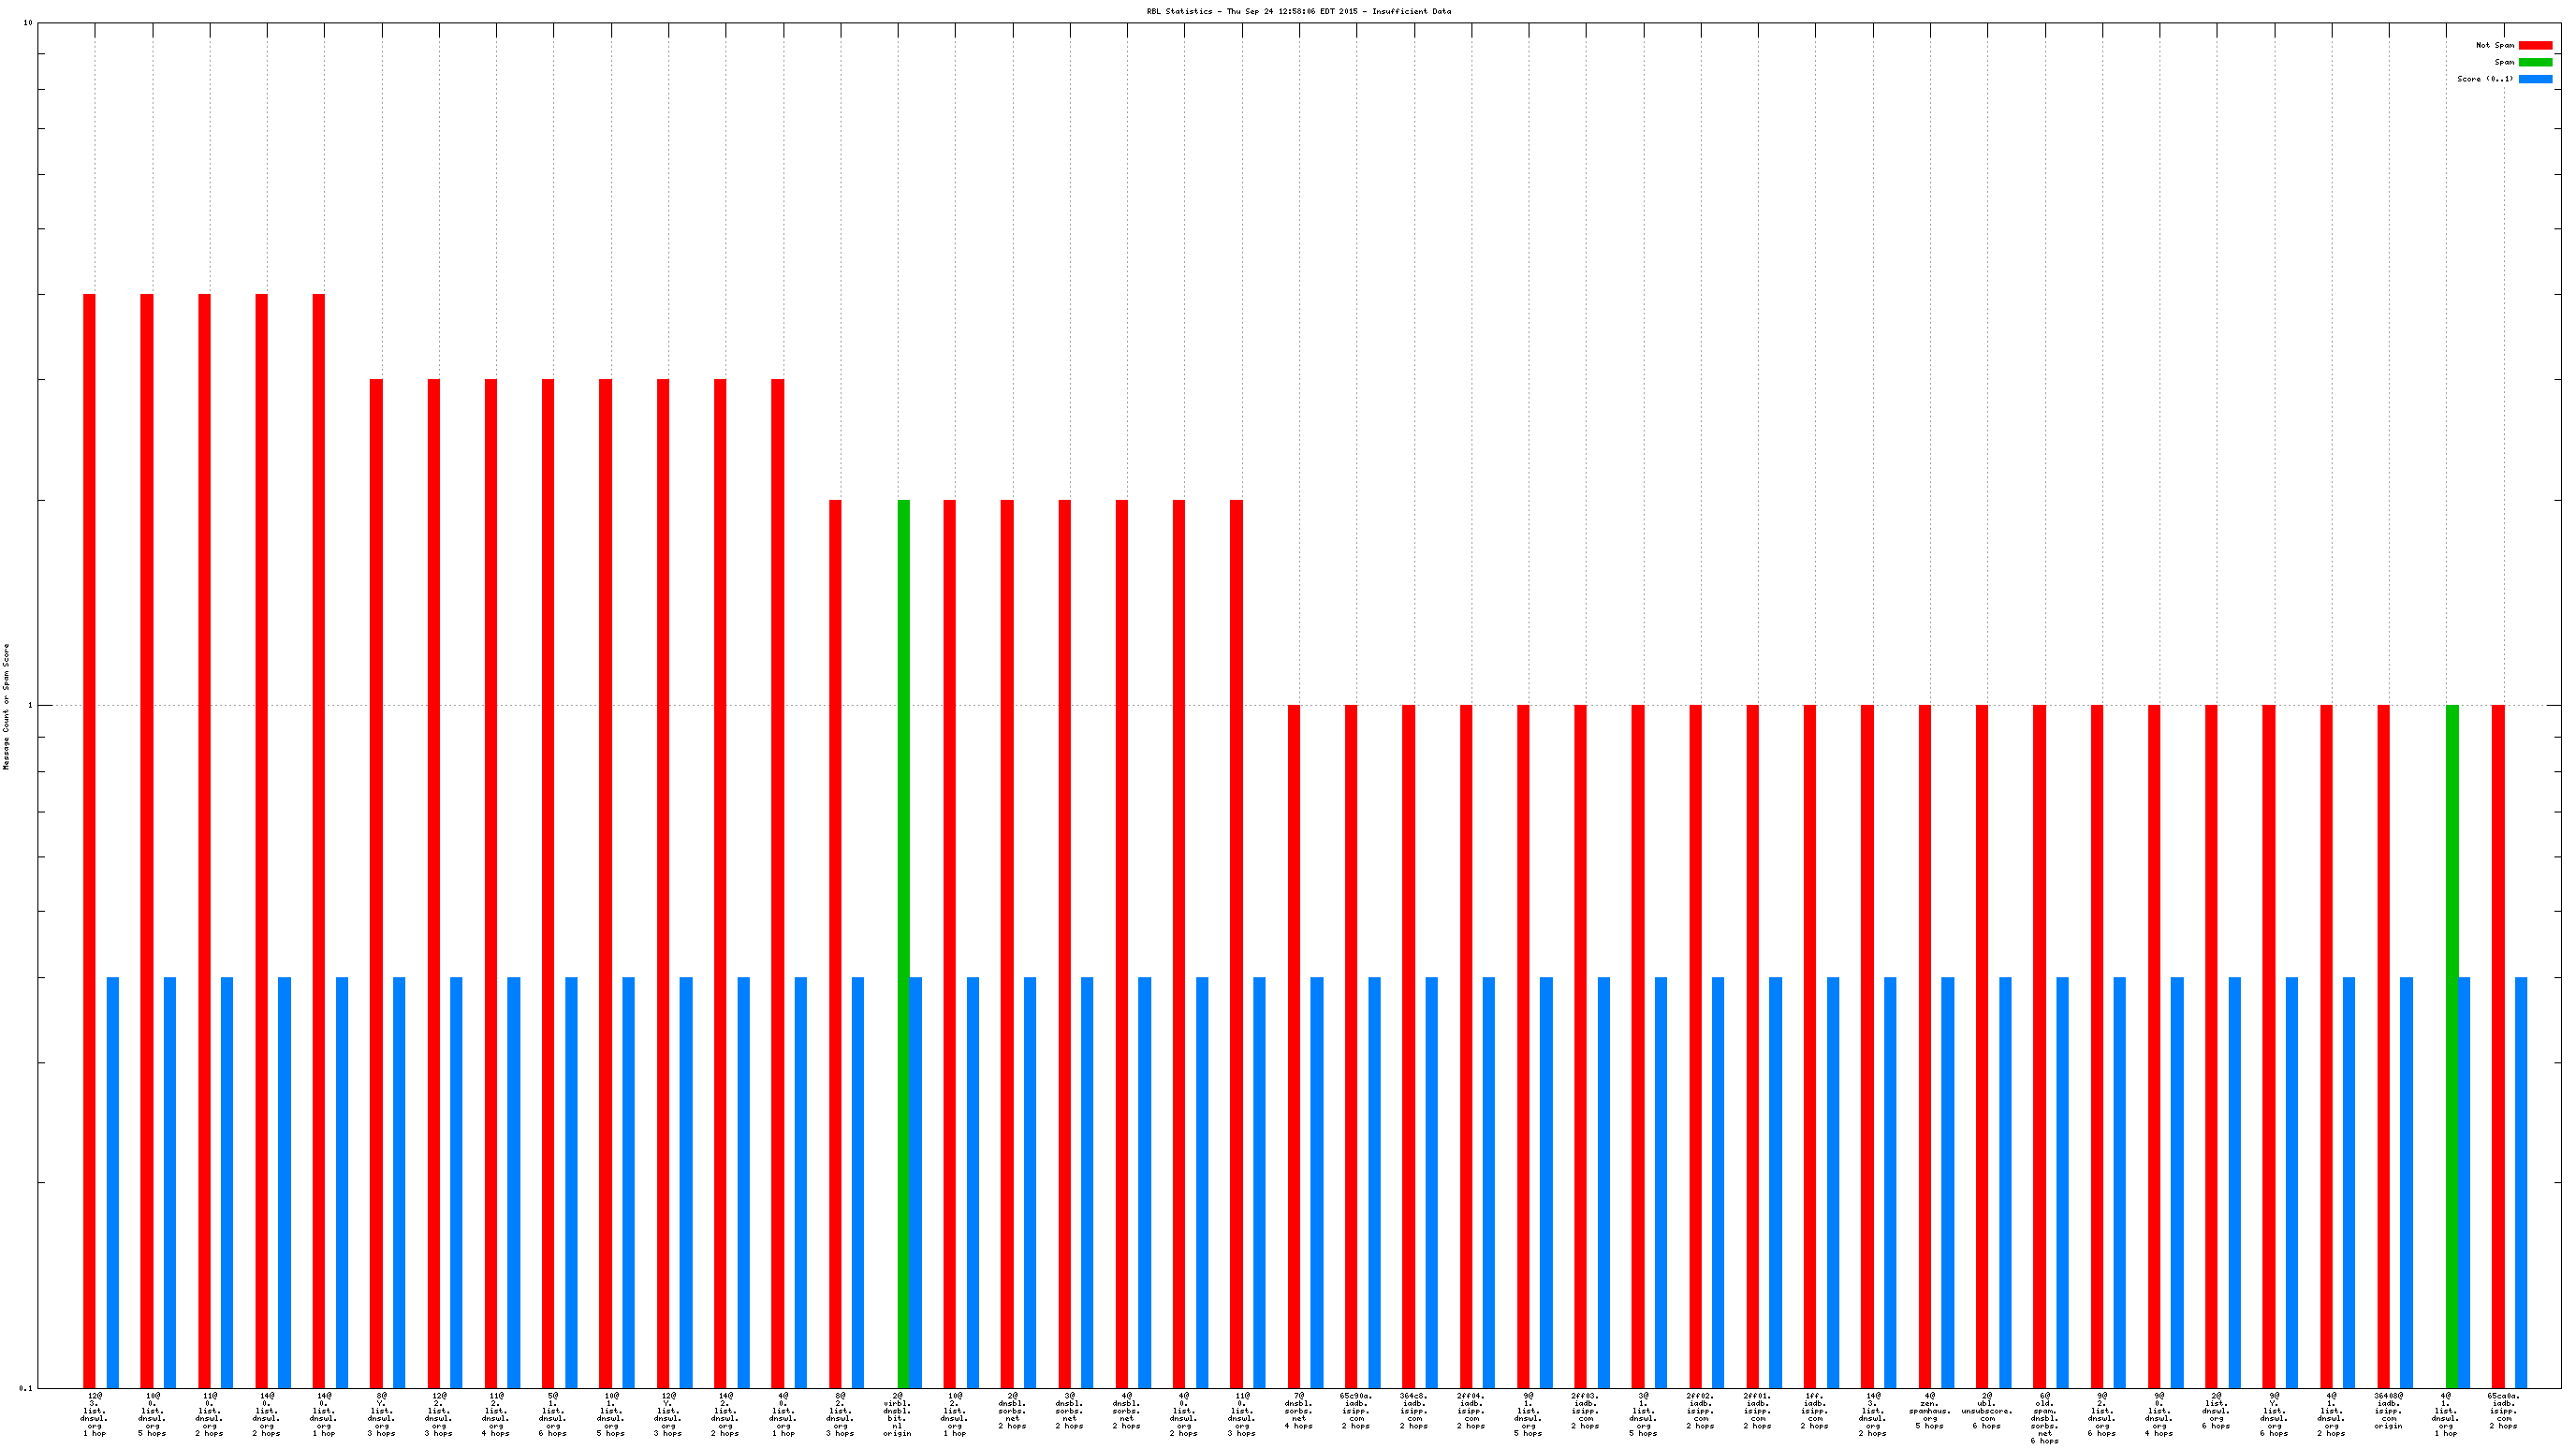Click the virbl.dnsbl.bit.nl origin axis label
The width and height of the screenshot is (2576, 1449).
pyautogui.click(x=897, y=1414)
